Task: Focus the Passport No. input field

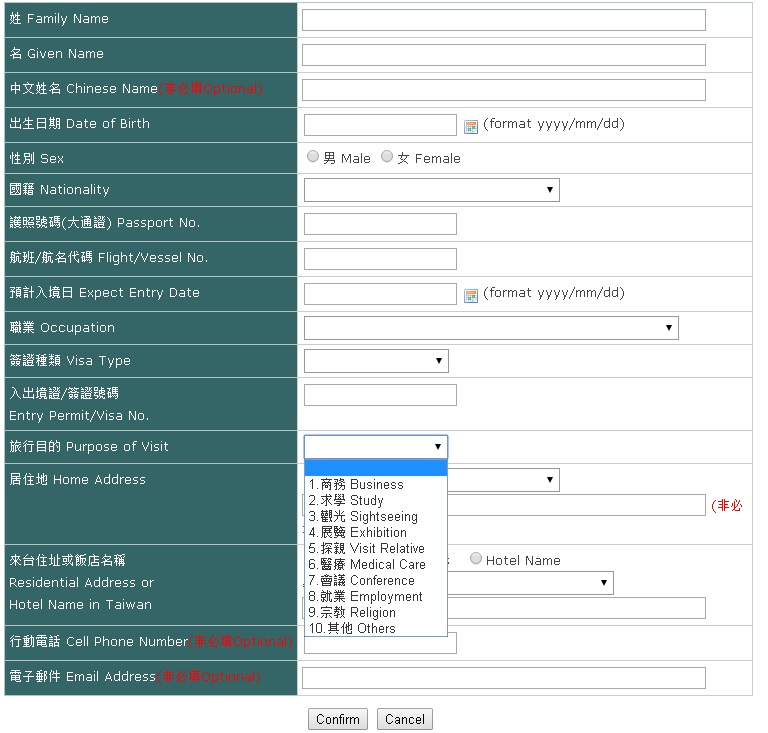Action: click(x=380, y=224)
